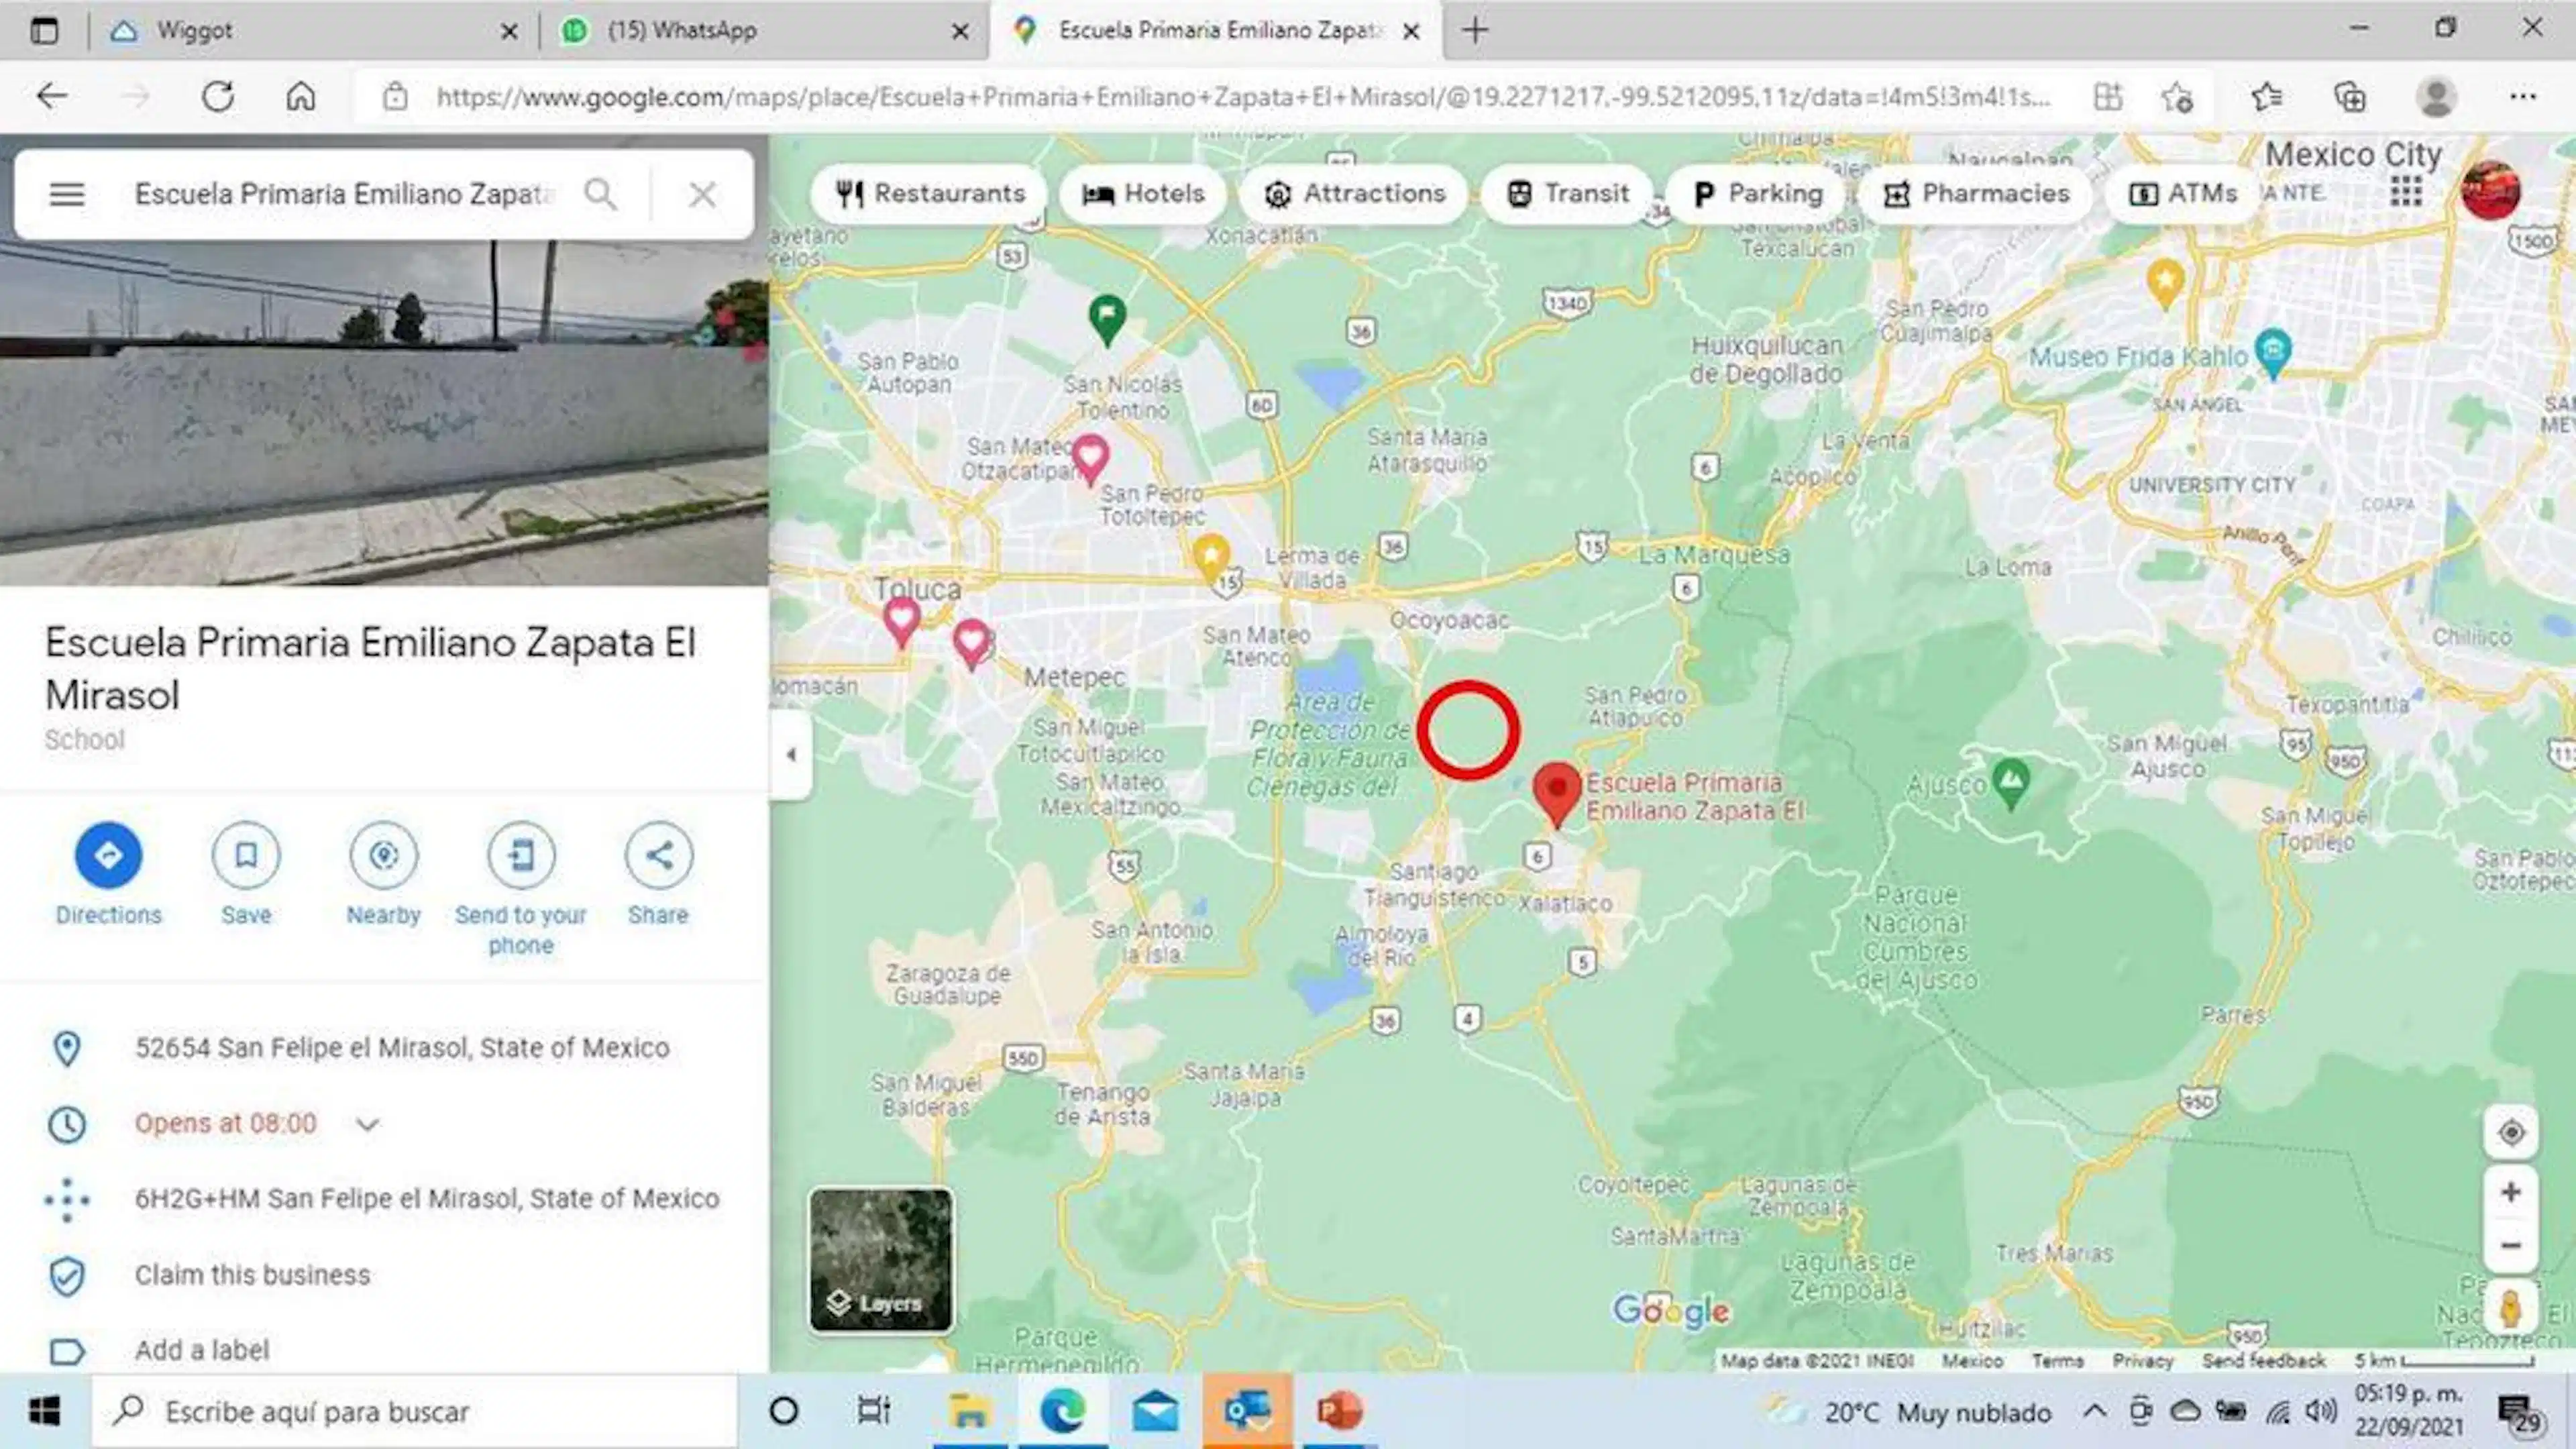This screenshot has width=2576, height=1449.
Task: Open Google account profile picture
Action: [2490, 190]
